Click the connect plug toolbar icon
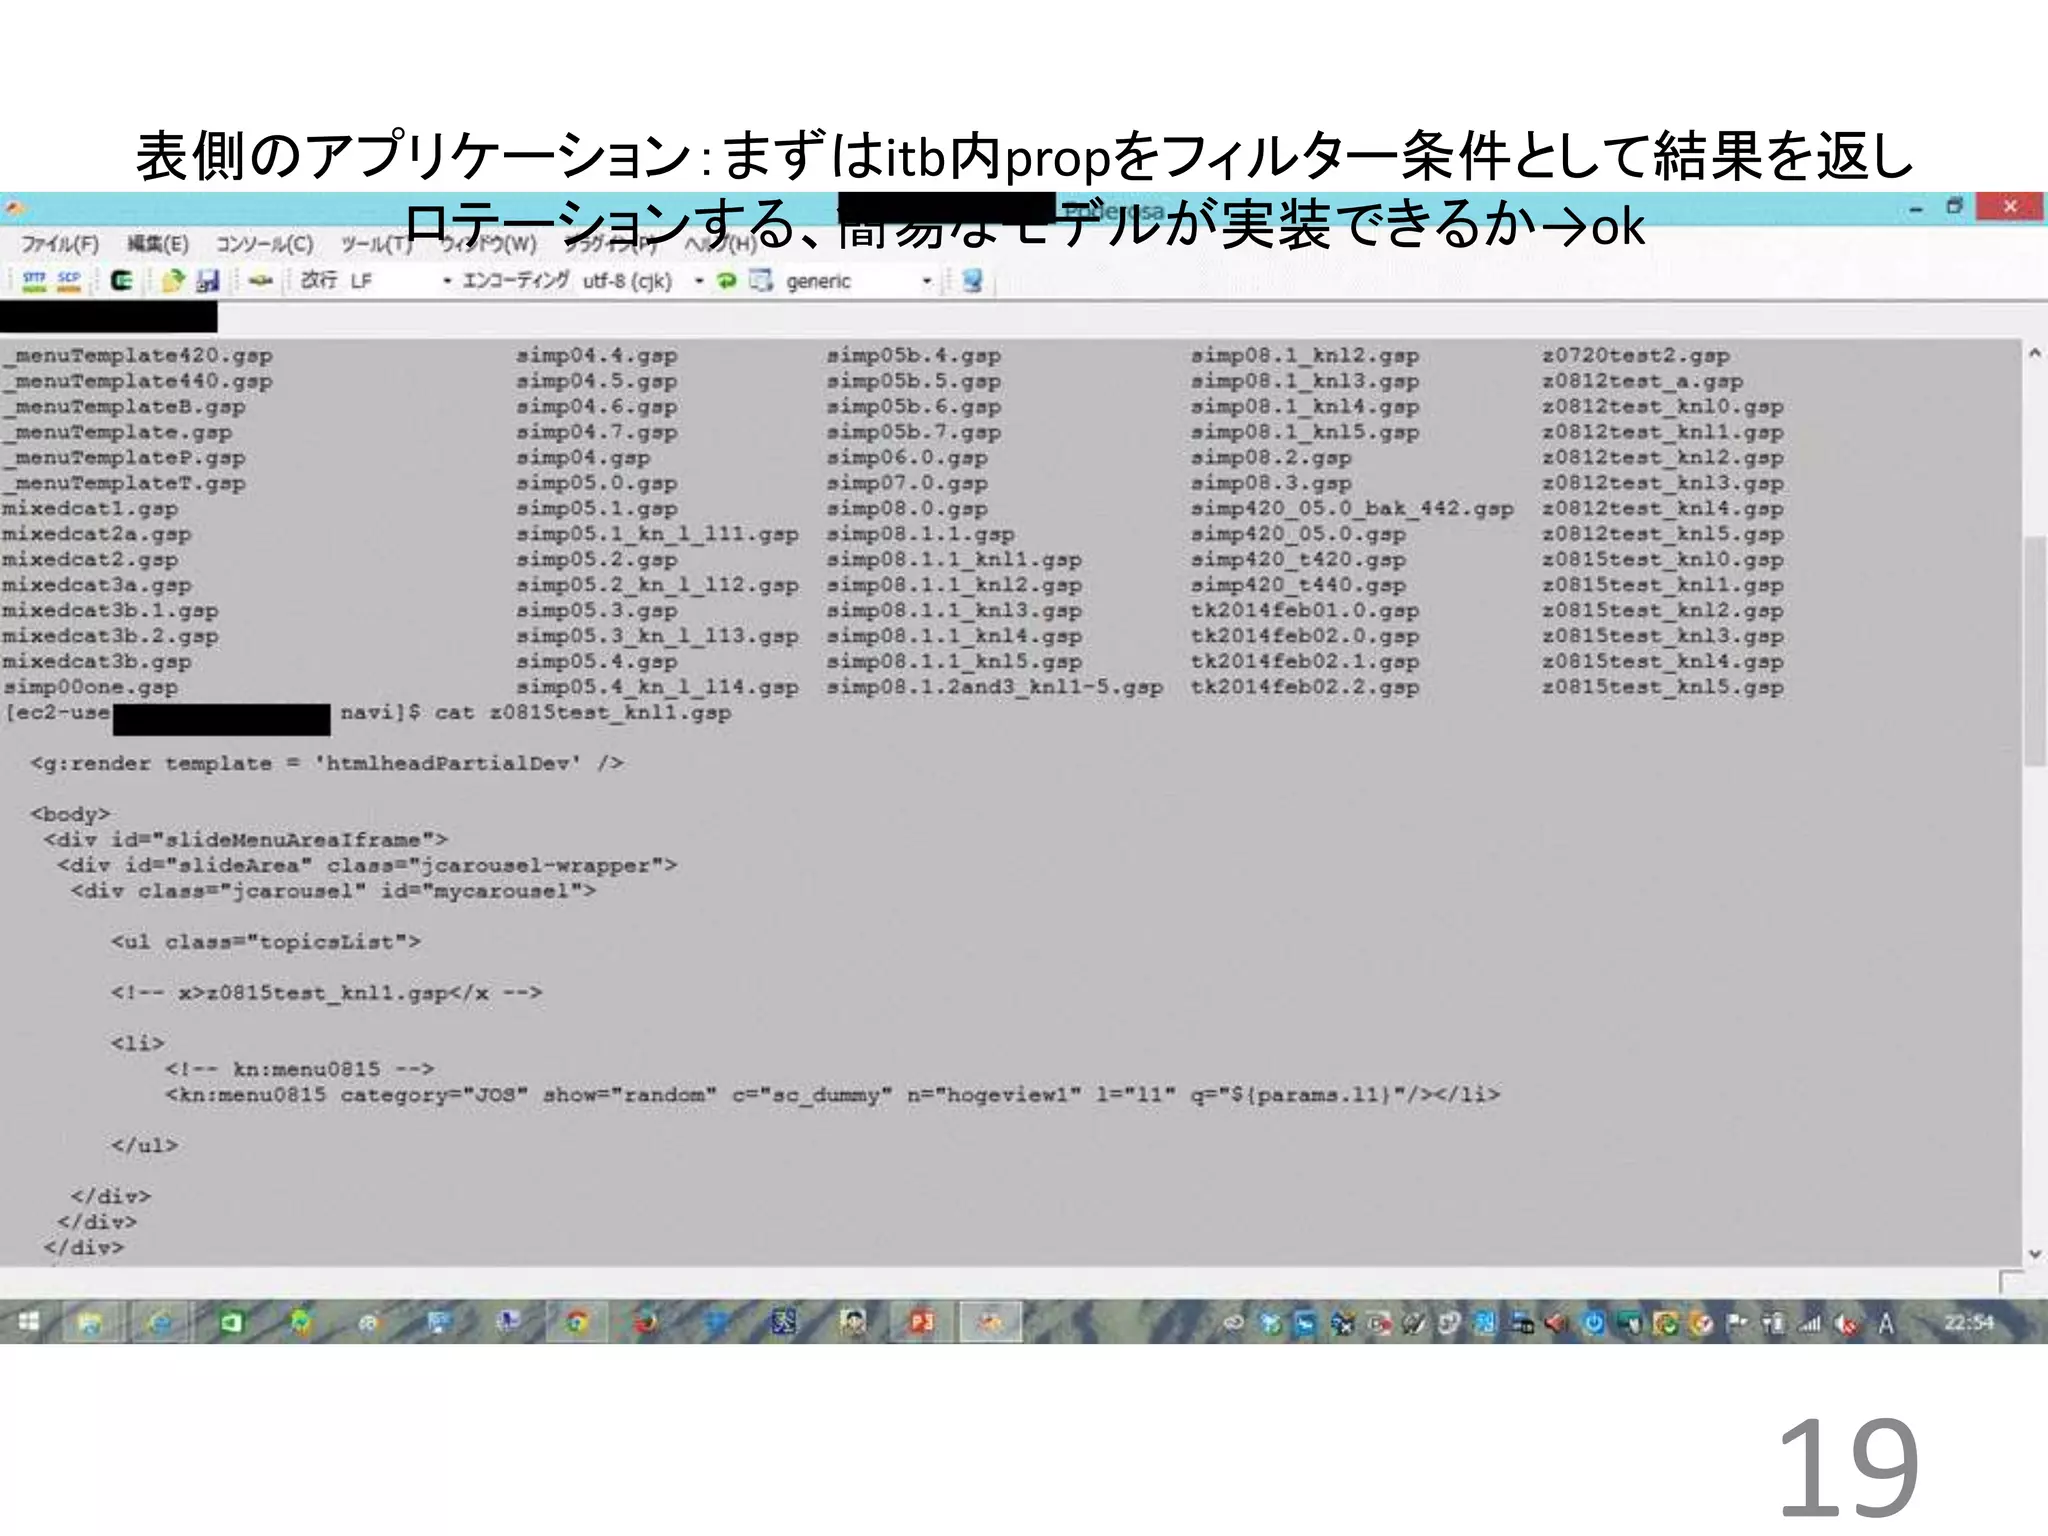This screenshot has width=2048, height=1536. (x=260, y=281)
